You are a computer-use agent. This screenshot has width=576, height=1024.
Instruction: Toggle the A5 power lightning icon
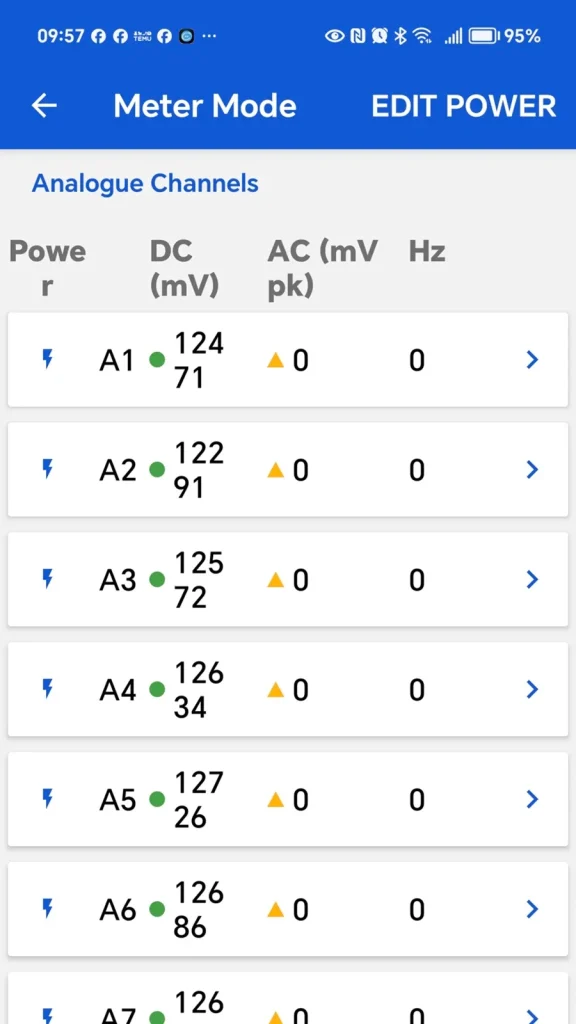tap(47, 798)
